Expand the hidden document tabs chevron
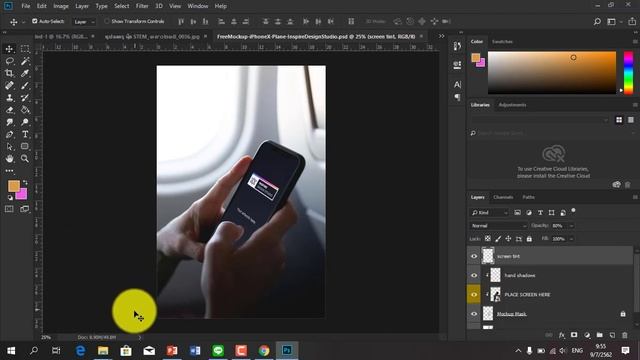 coord(441,36)
